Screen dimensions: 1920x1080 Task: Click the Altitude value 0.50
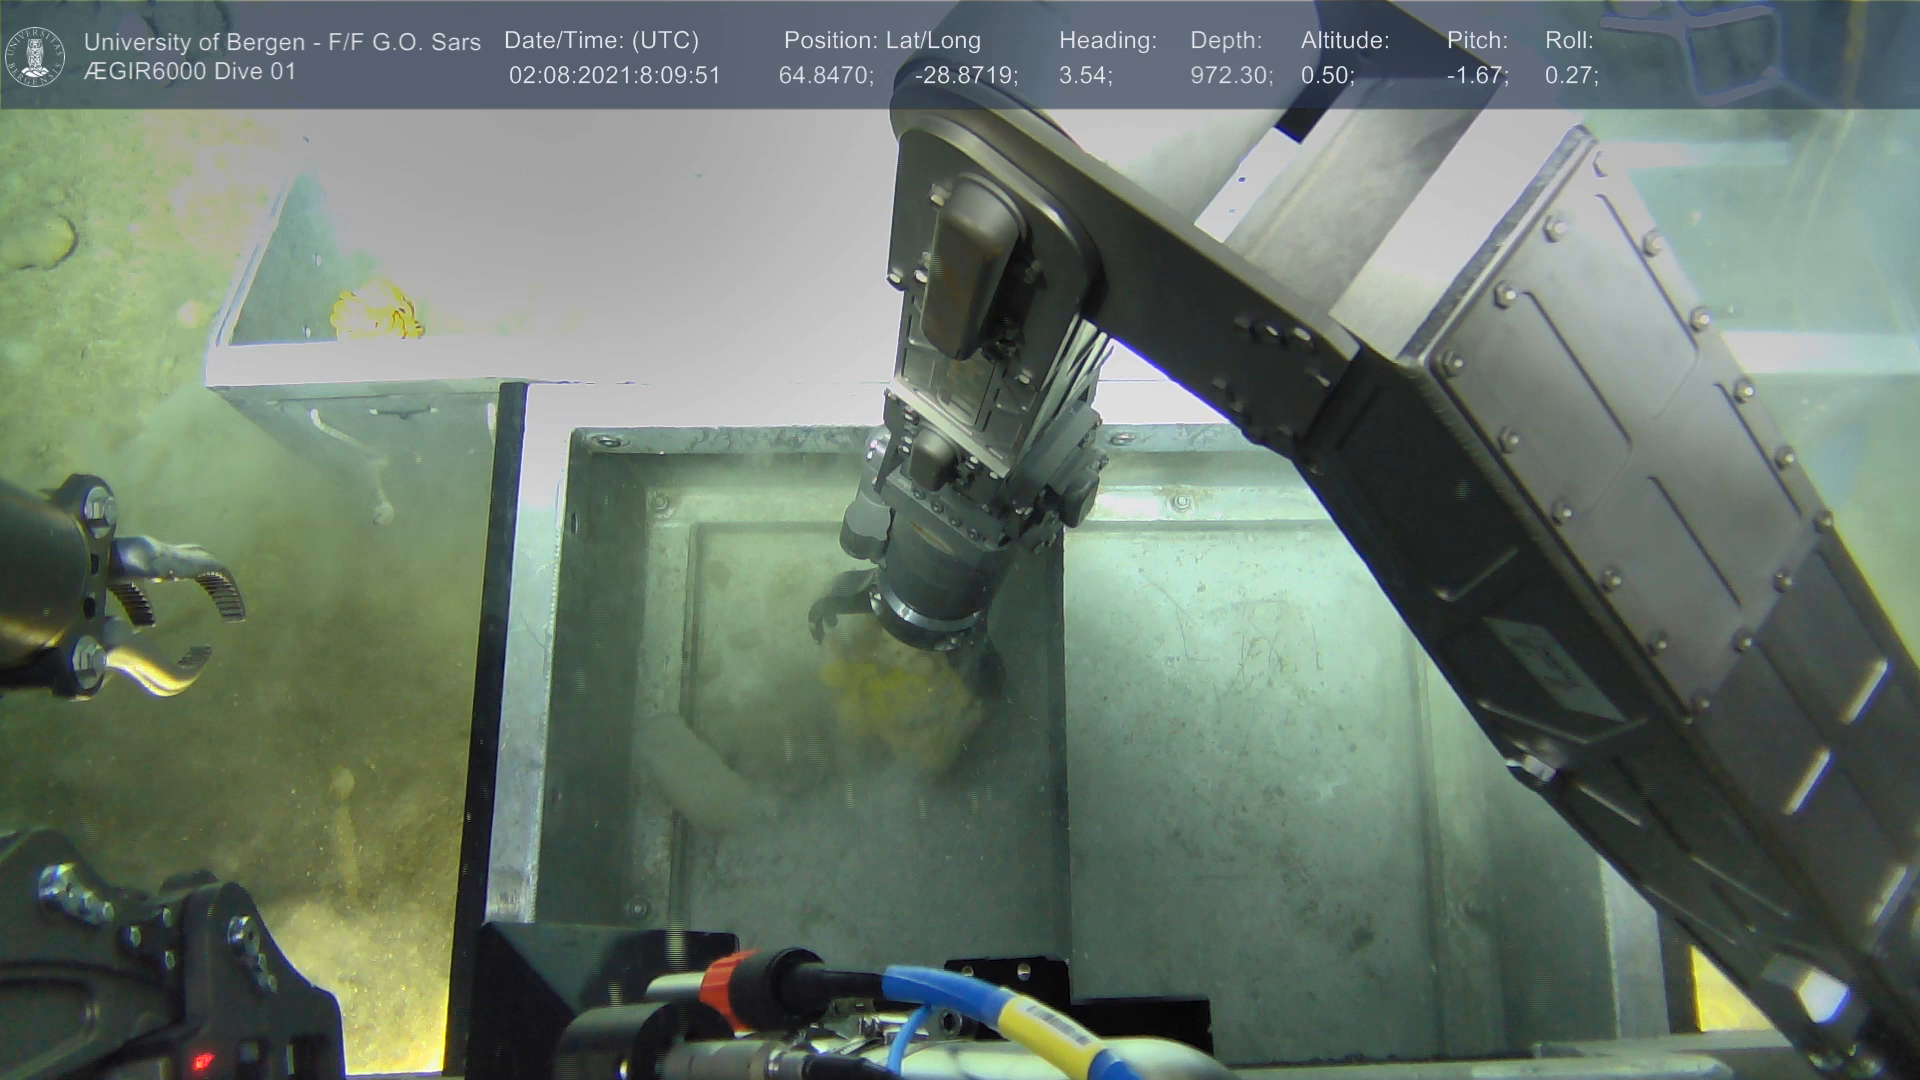coord(1327,76)
